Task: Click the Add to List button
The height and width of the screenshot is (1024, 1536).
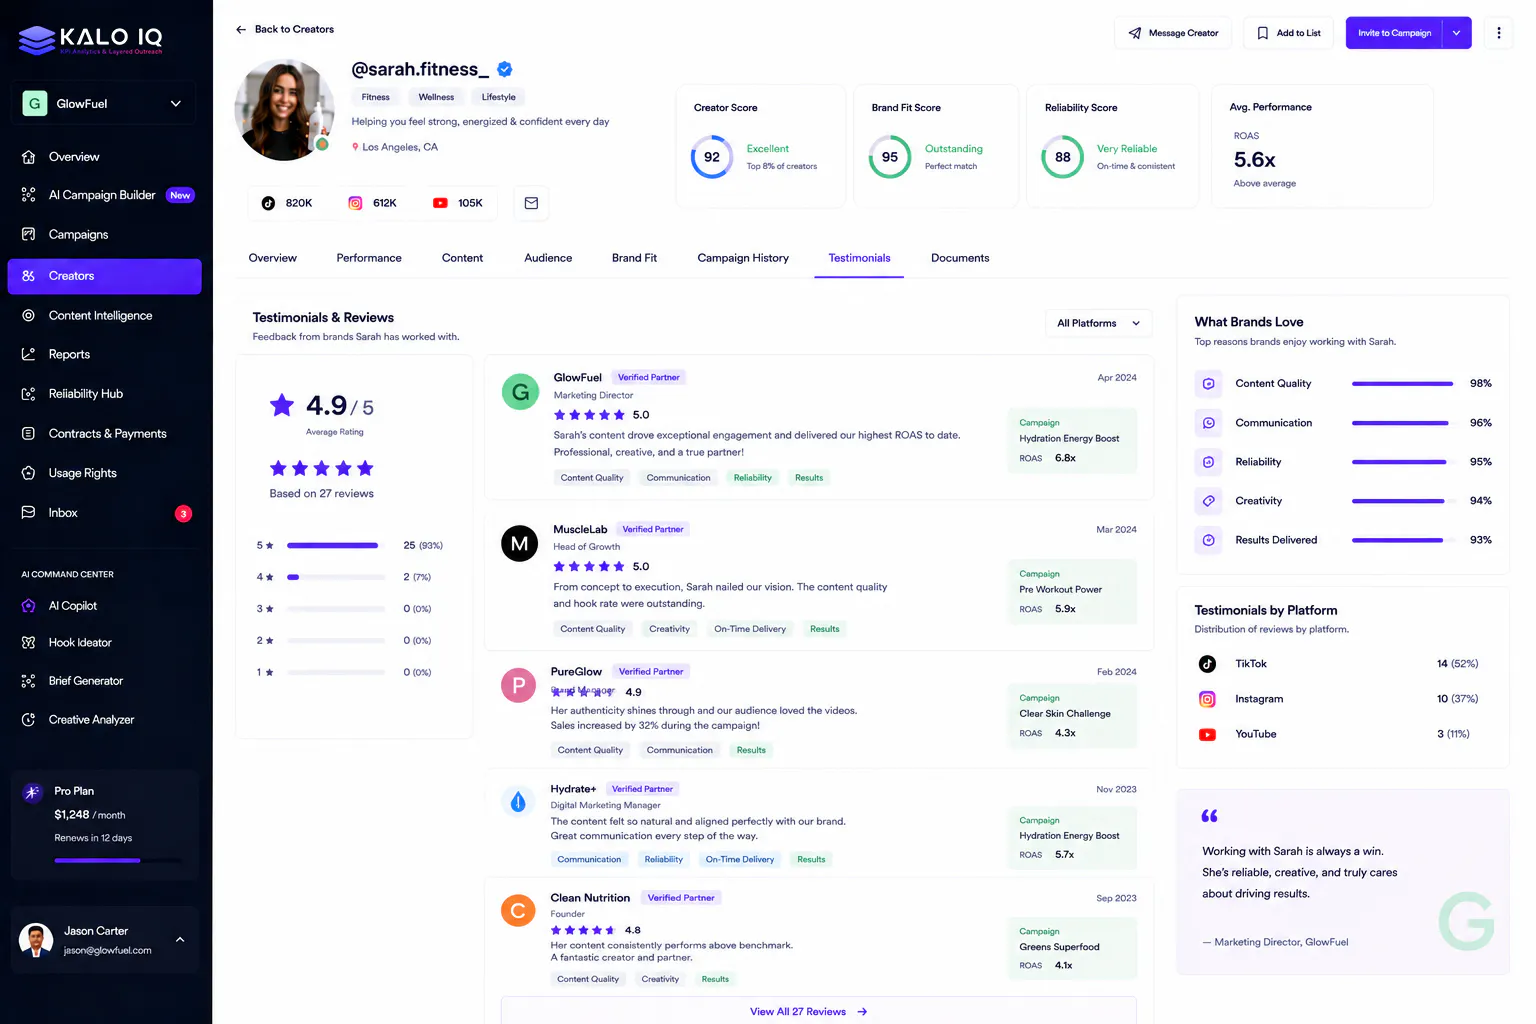Action: point(1289,33)
